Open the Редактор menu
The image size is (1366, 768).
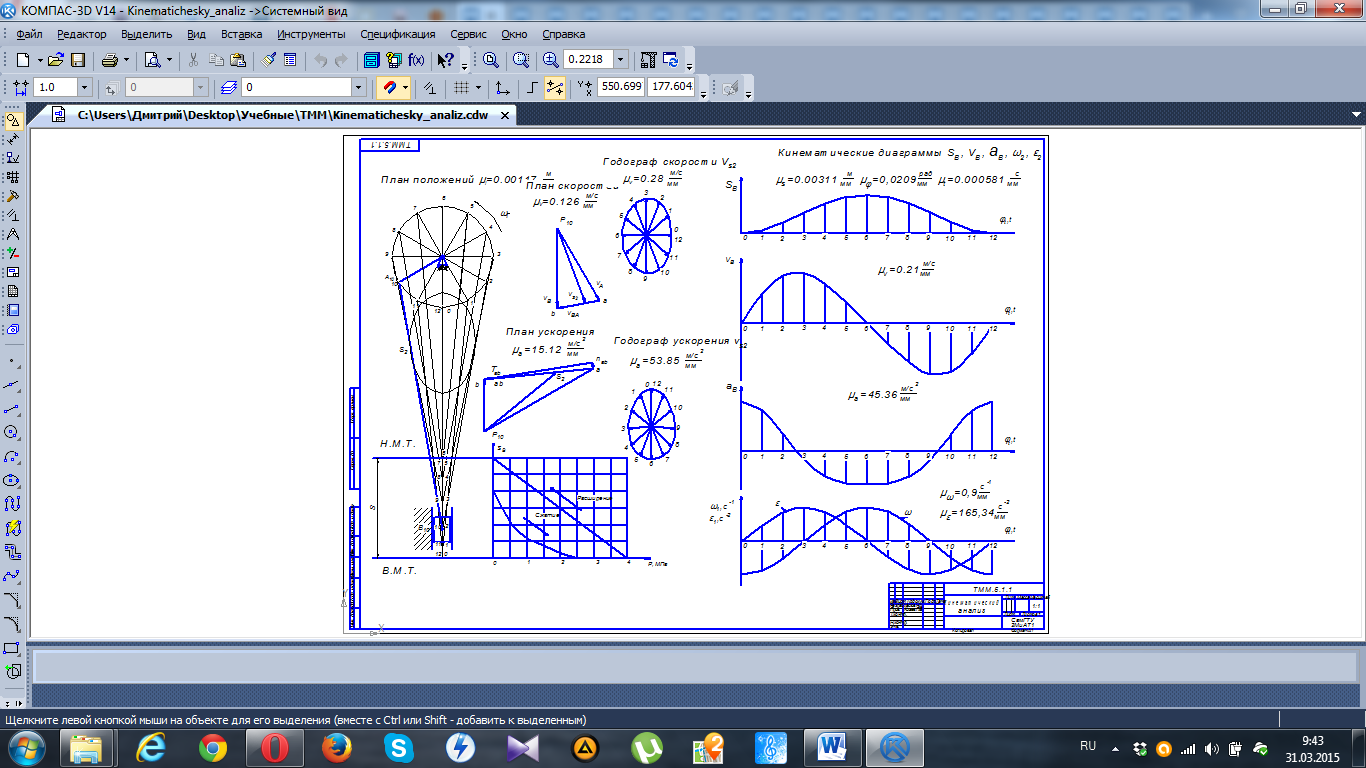[x=81, y=34]
